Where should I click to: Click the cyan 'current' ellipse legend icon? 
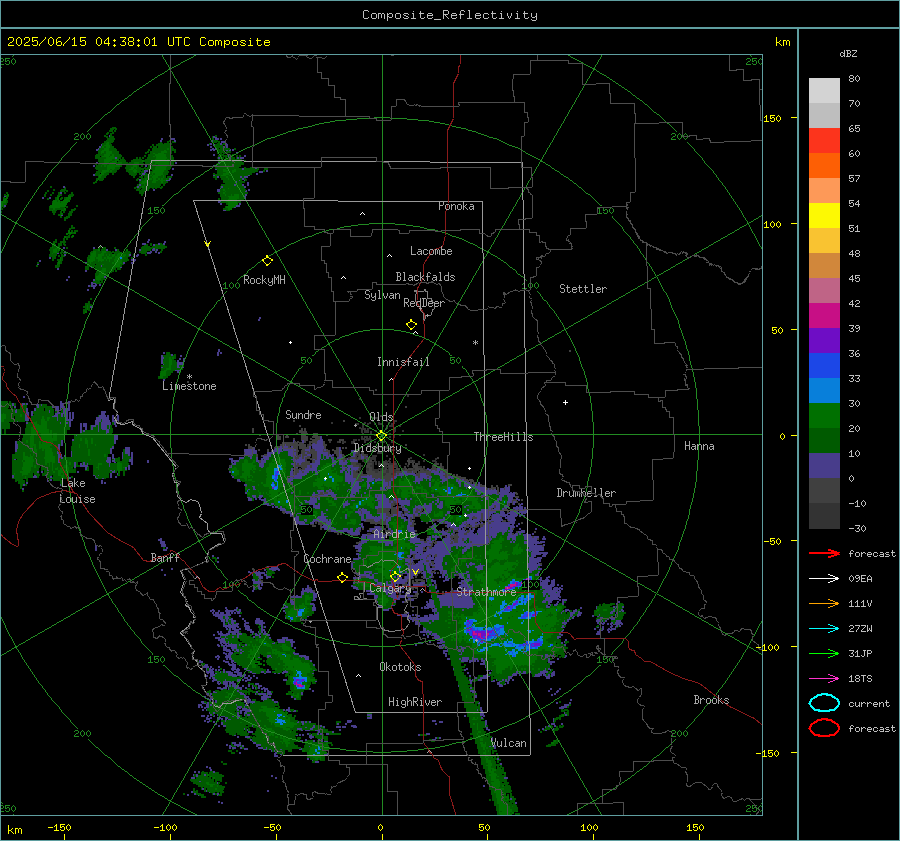click(824, 703)
